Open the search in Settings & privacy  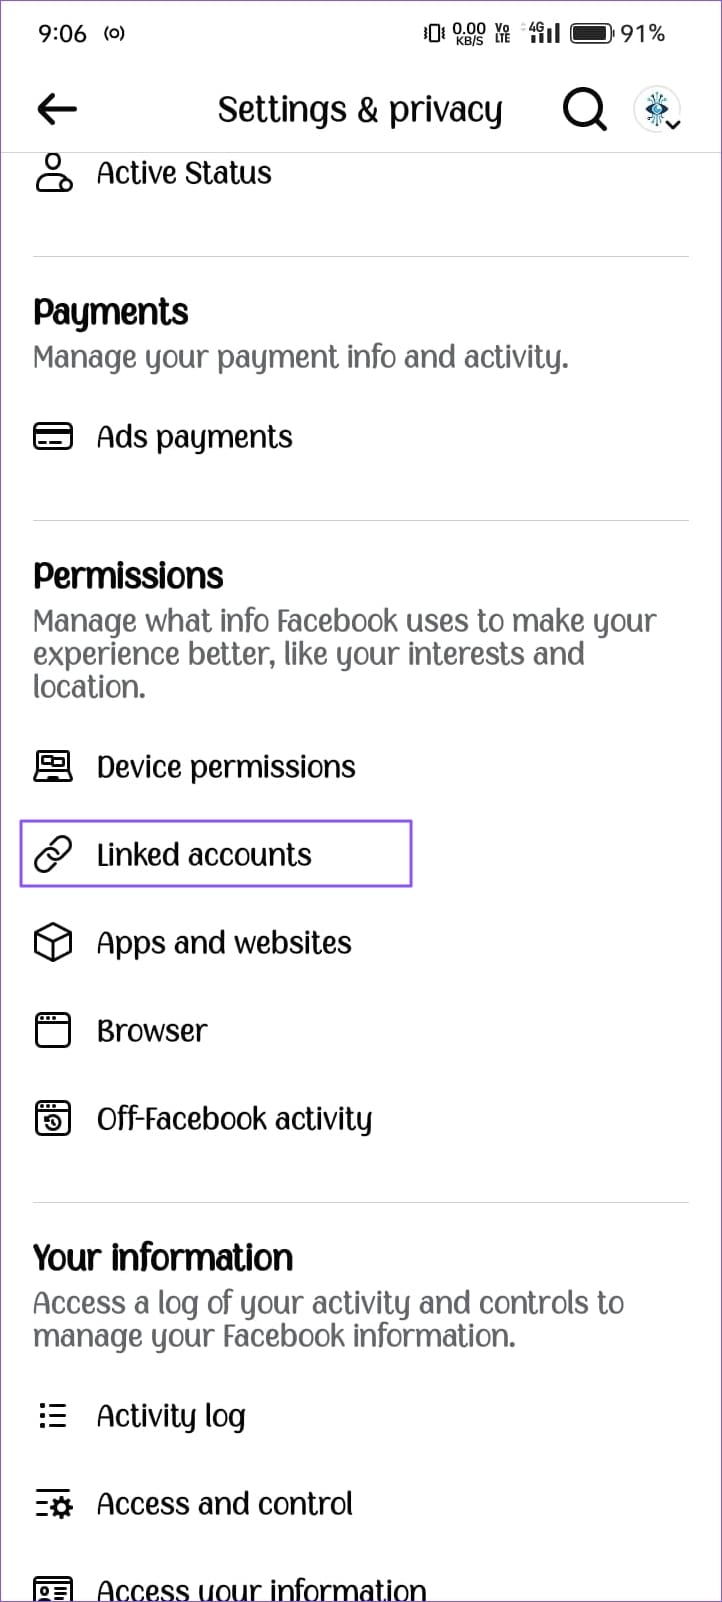click(584, 110)
